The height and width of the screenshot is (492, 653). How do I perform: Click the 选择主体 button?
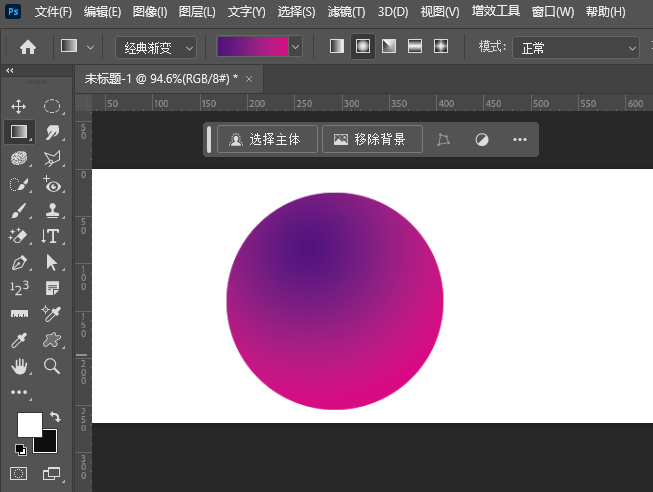[267, 140]
